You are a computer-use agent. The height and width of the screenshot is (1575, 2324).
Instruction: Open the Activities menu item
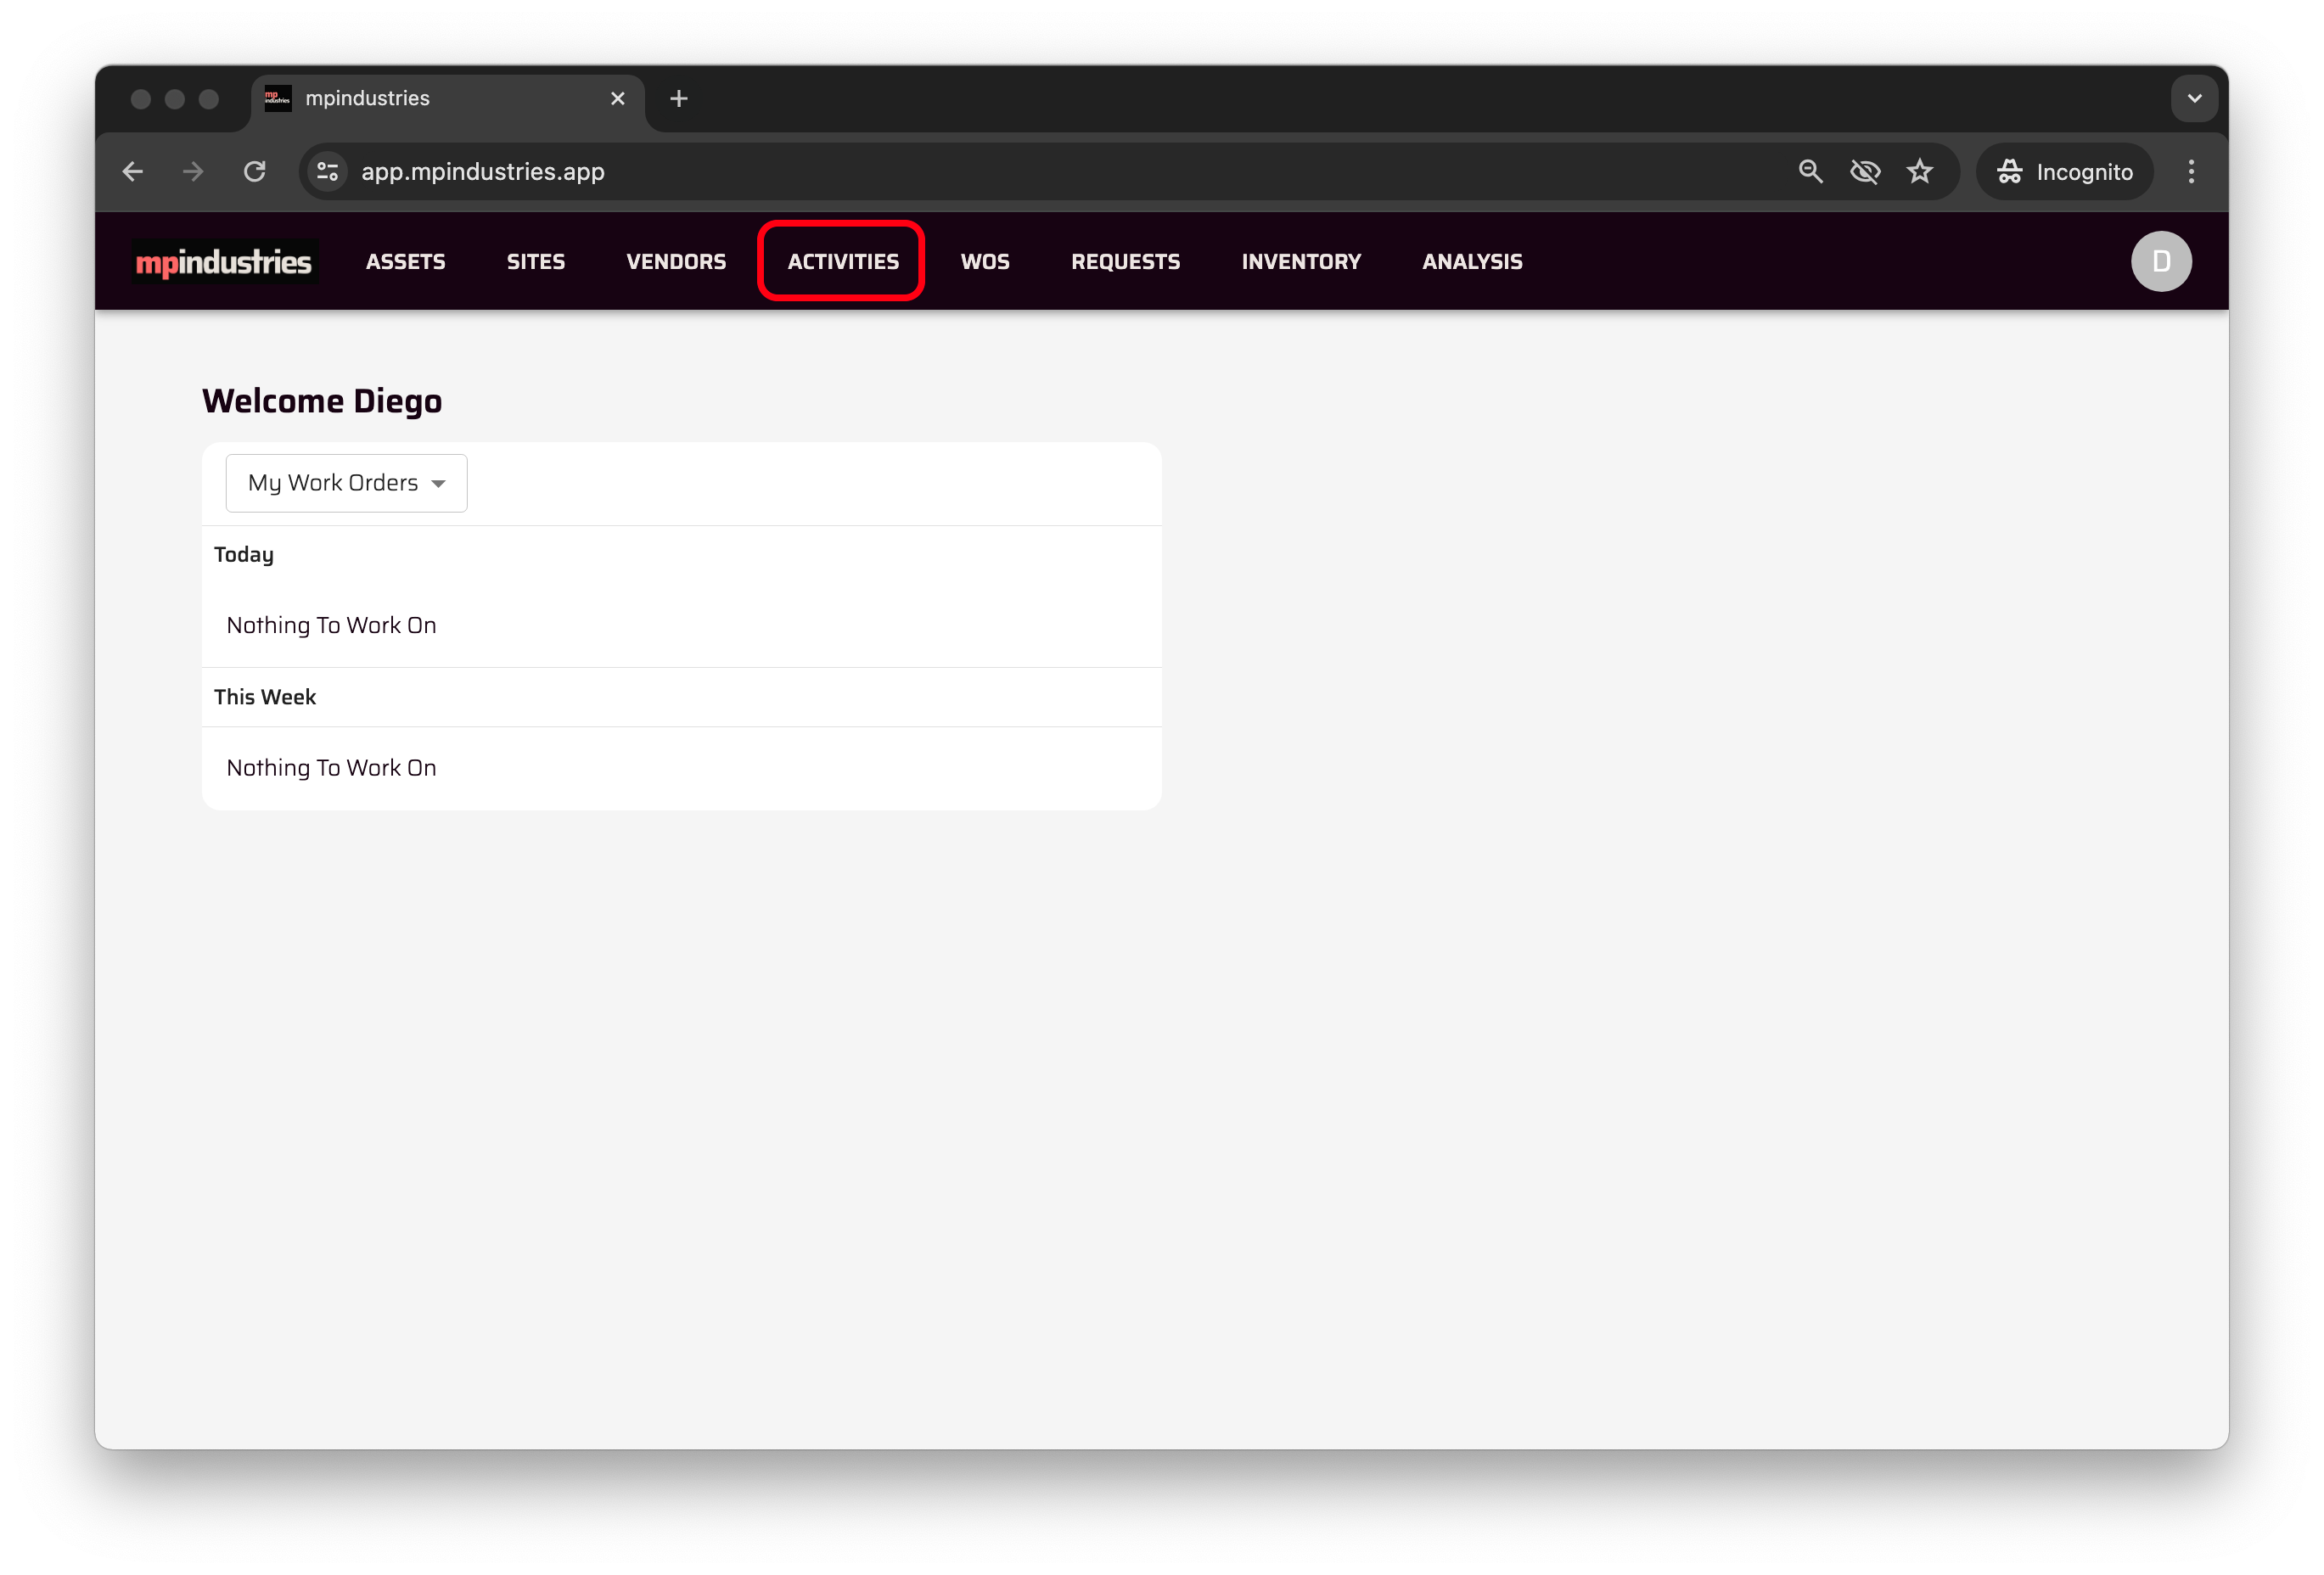[842, 262]
